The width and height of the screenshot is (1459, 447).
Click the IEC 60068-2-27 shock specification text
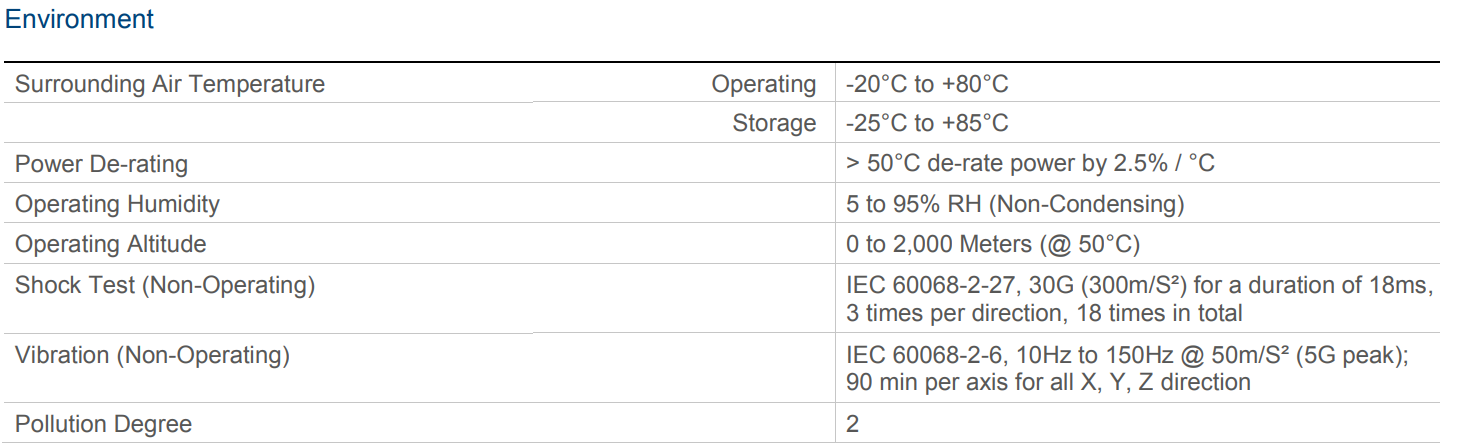tap(1140, 285)
